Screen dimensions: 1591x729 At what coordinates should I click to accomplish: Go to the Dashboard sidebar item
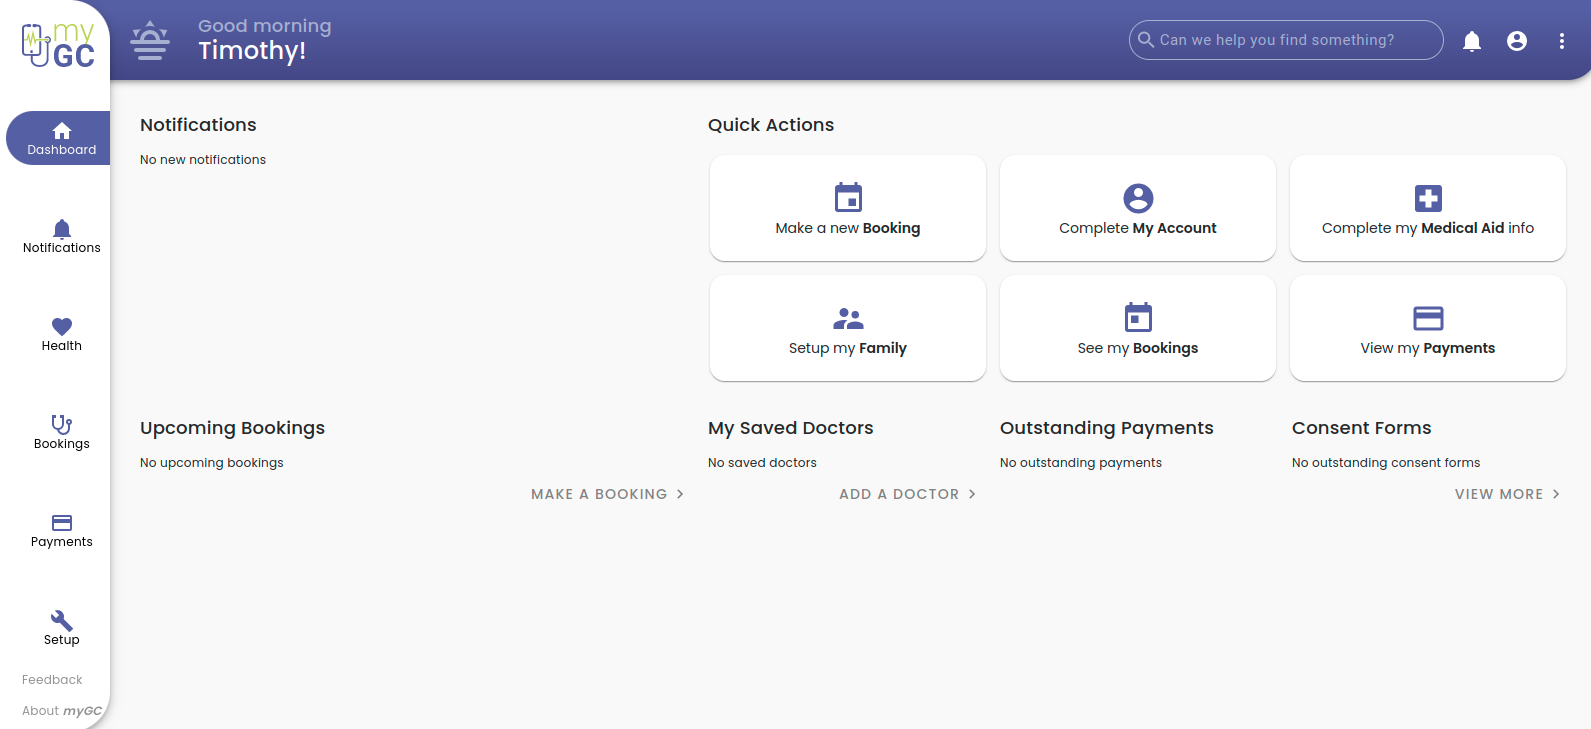click(61, 138)
